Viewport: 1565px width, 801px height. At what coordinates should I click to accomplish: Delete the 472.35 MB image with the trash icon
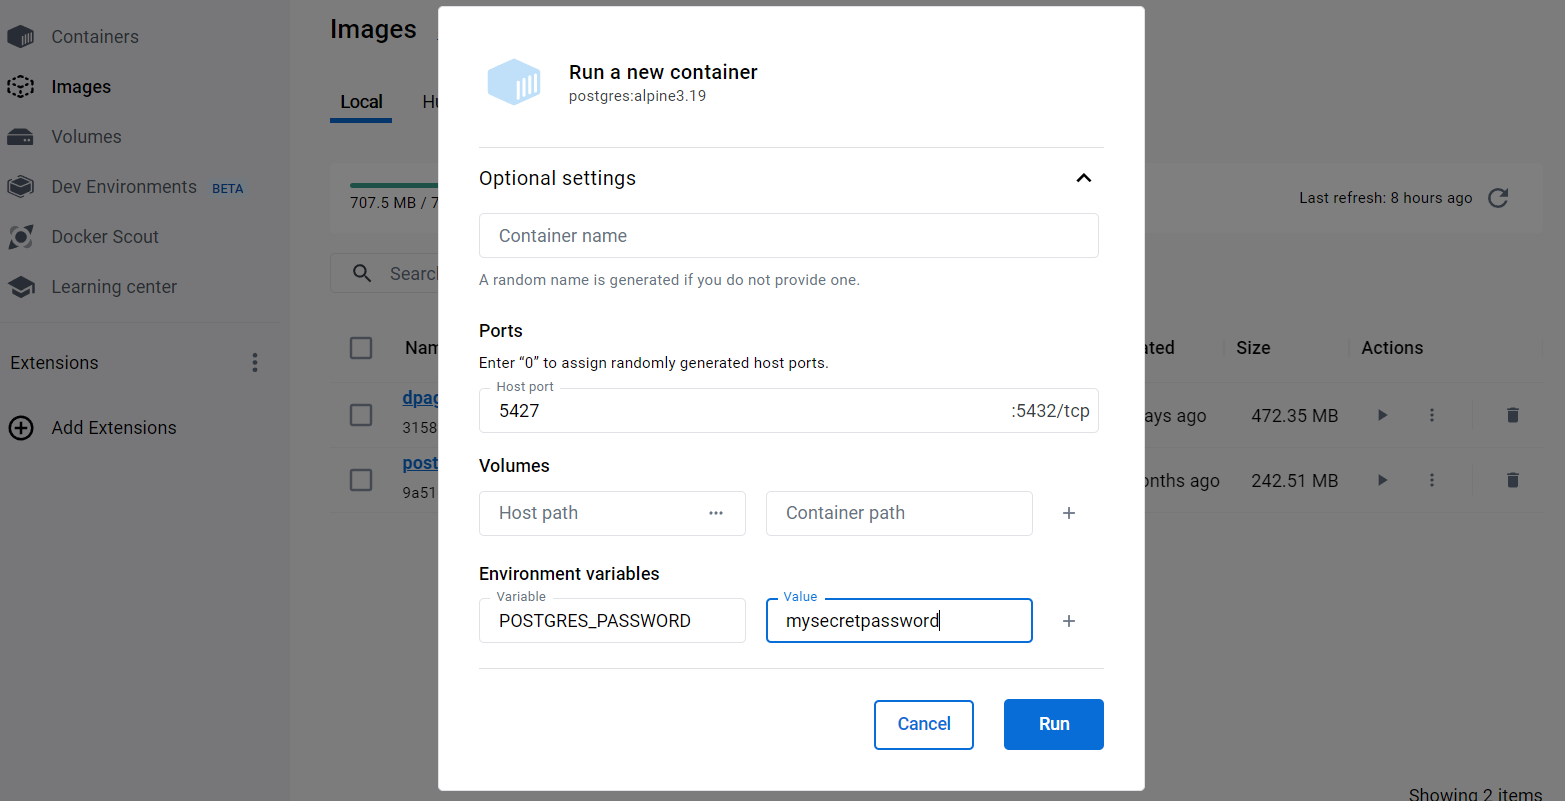[1513, 415]
